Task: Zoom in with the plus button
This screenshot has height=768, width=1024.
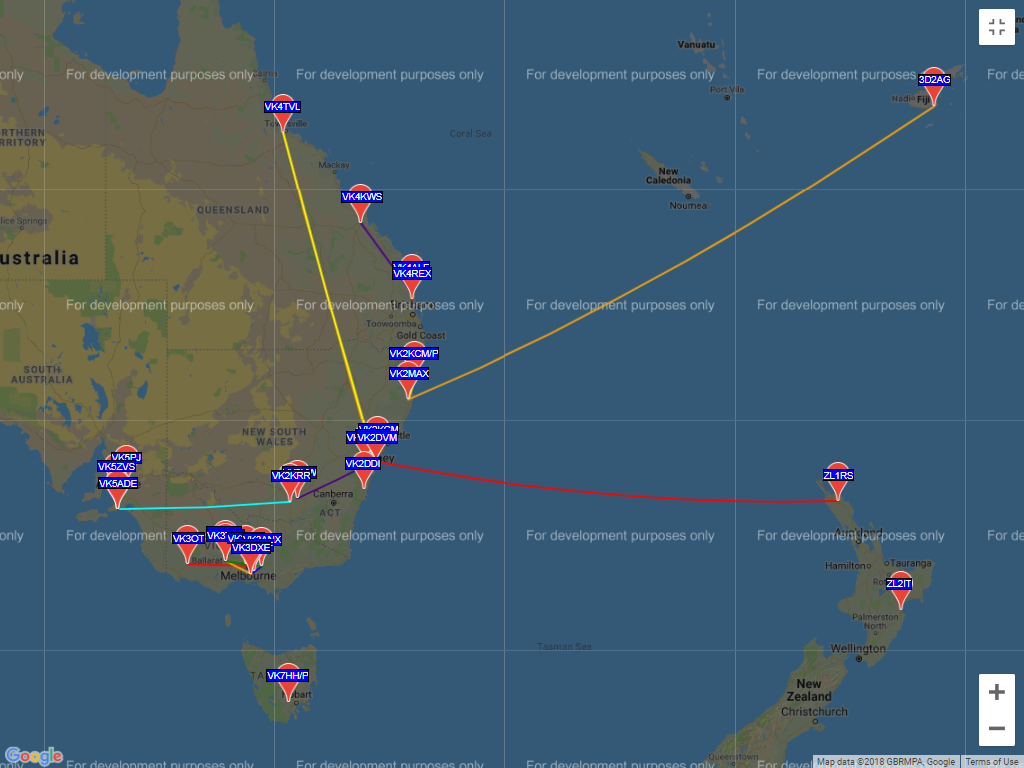Action: [x=996, y=692]
